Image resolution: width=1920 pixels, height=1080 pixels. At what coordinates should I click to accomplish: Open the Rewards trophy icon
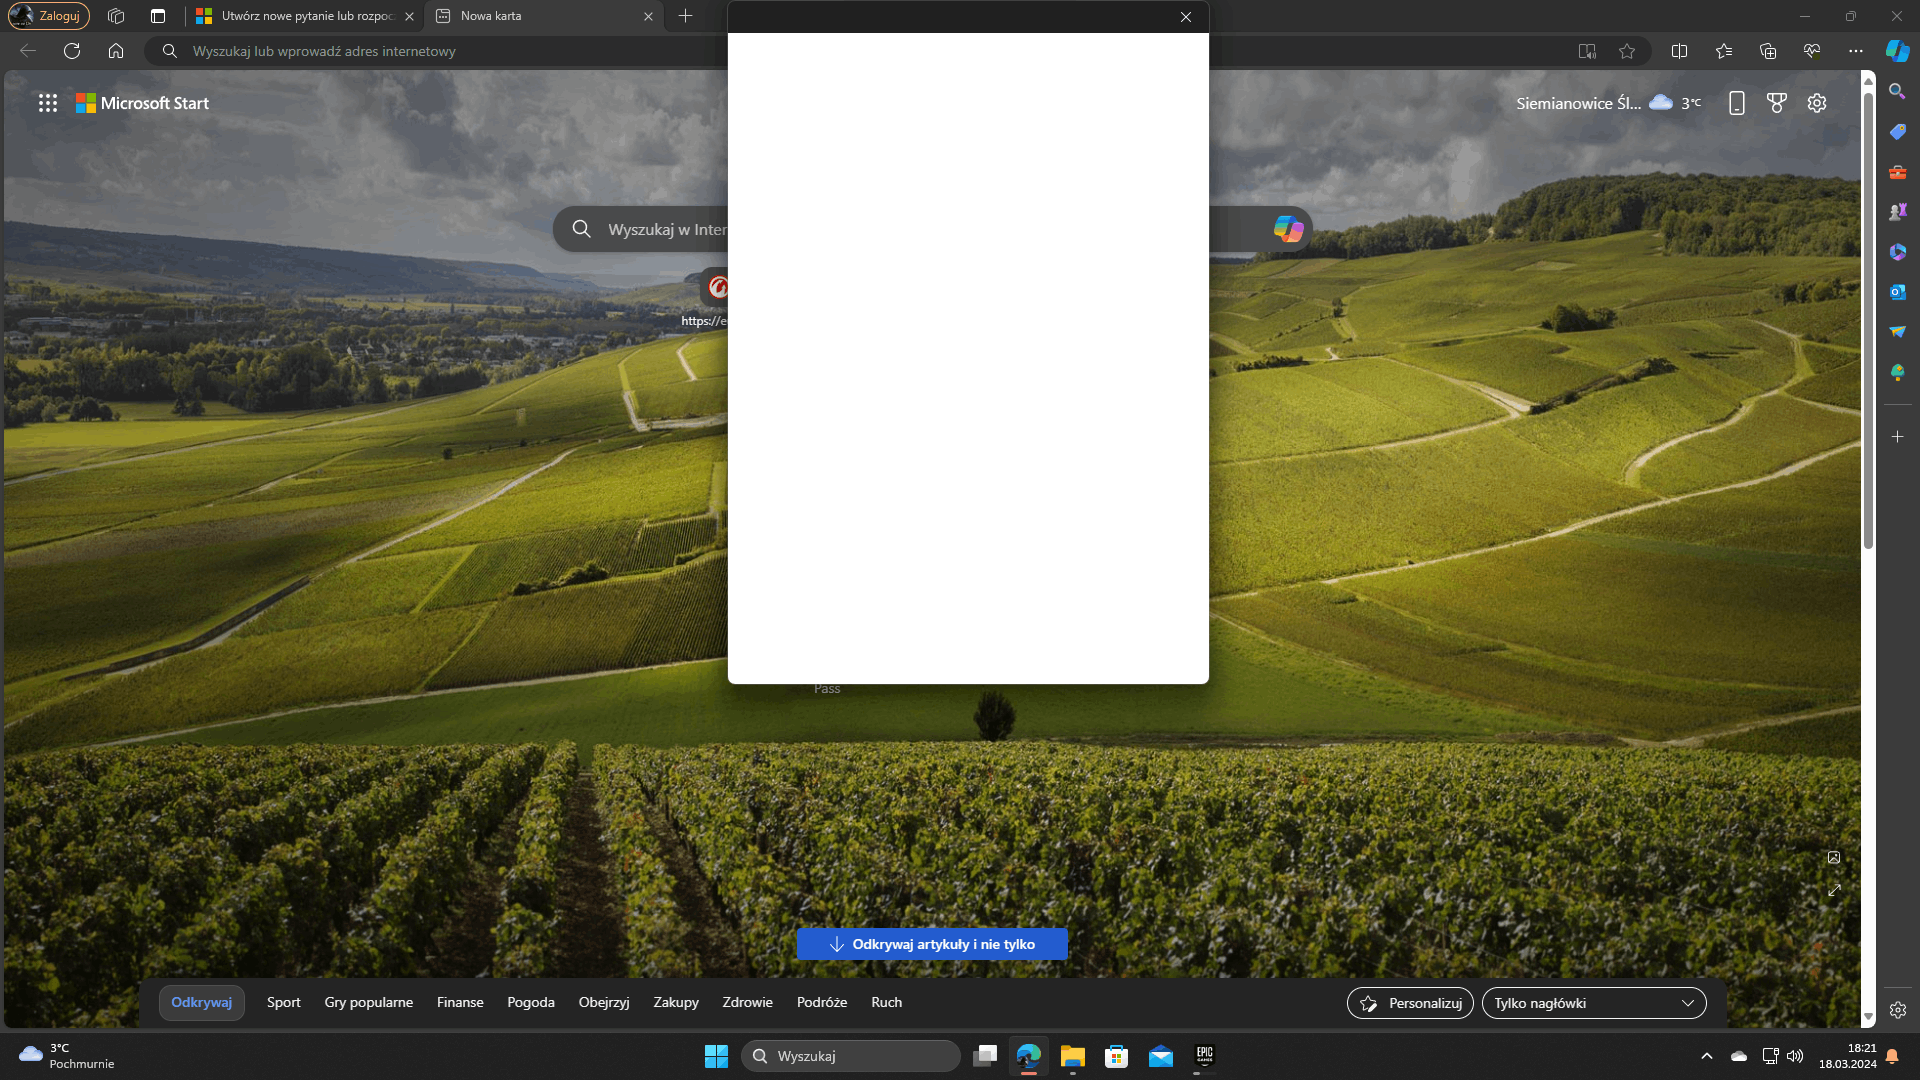click(x=1777, y=103)
